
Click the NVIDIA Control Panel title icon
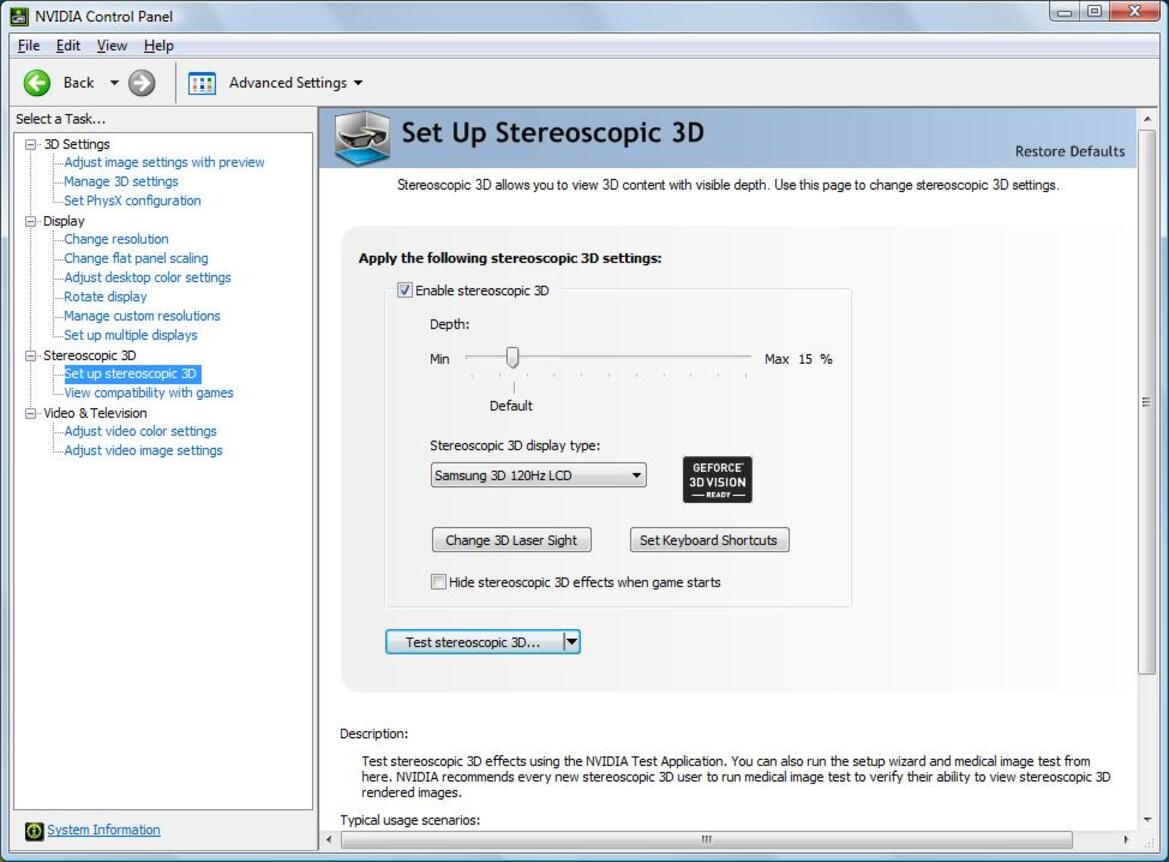[x=19, y=16]
